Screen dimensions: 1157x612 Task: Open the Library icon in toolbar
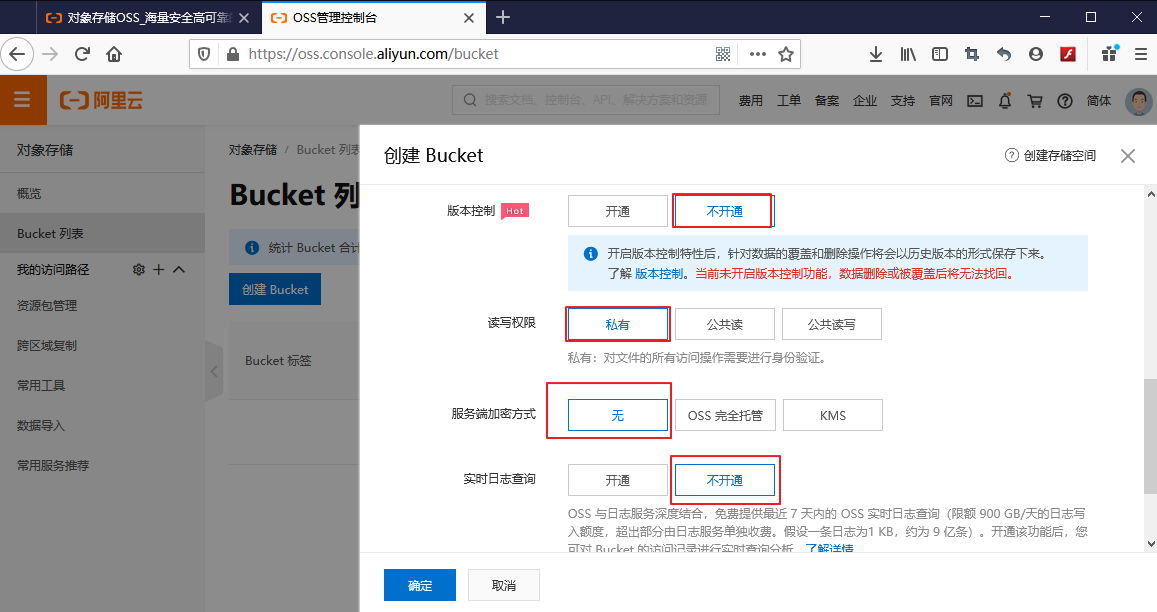(908, 54)
